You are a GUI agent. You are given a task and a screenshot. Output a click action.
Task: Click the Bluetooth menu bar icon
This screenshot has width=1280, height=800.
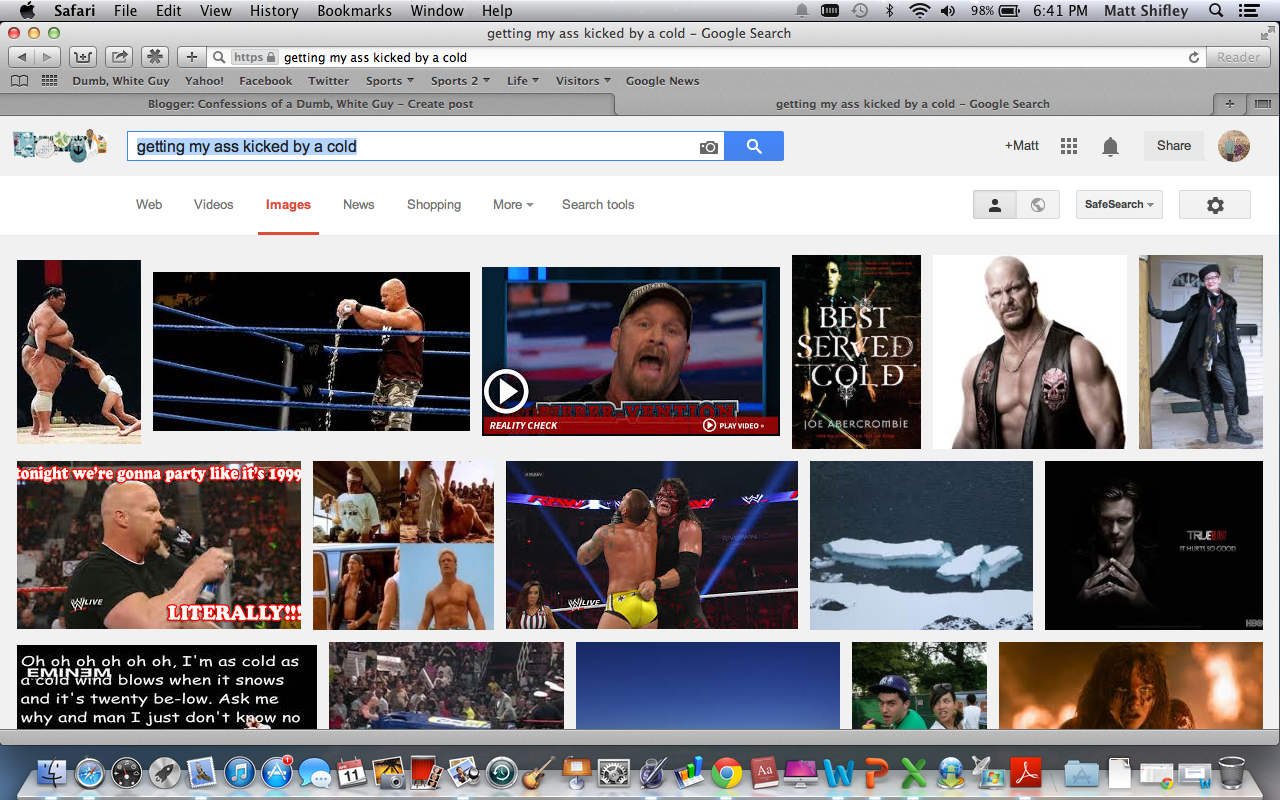tap(890, 11)
